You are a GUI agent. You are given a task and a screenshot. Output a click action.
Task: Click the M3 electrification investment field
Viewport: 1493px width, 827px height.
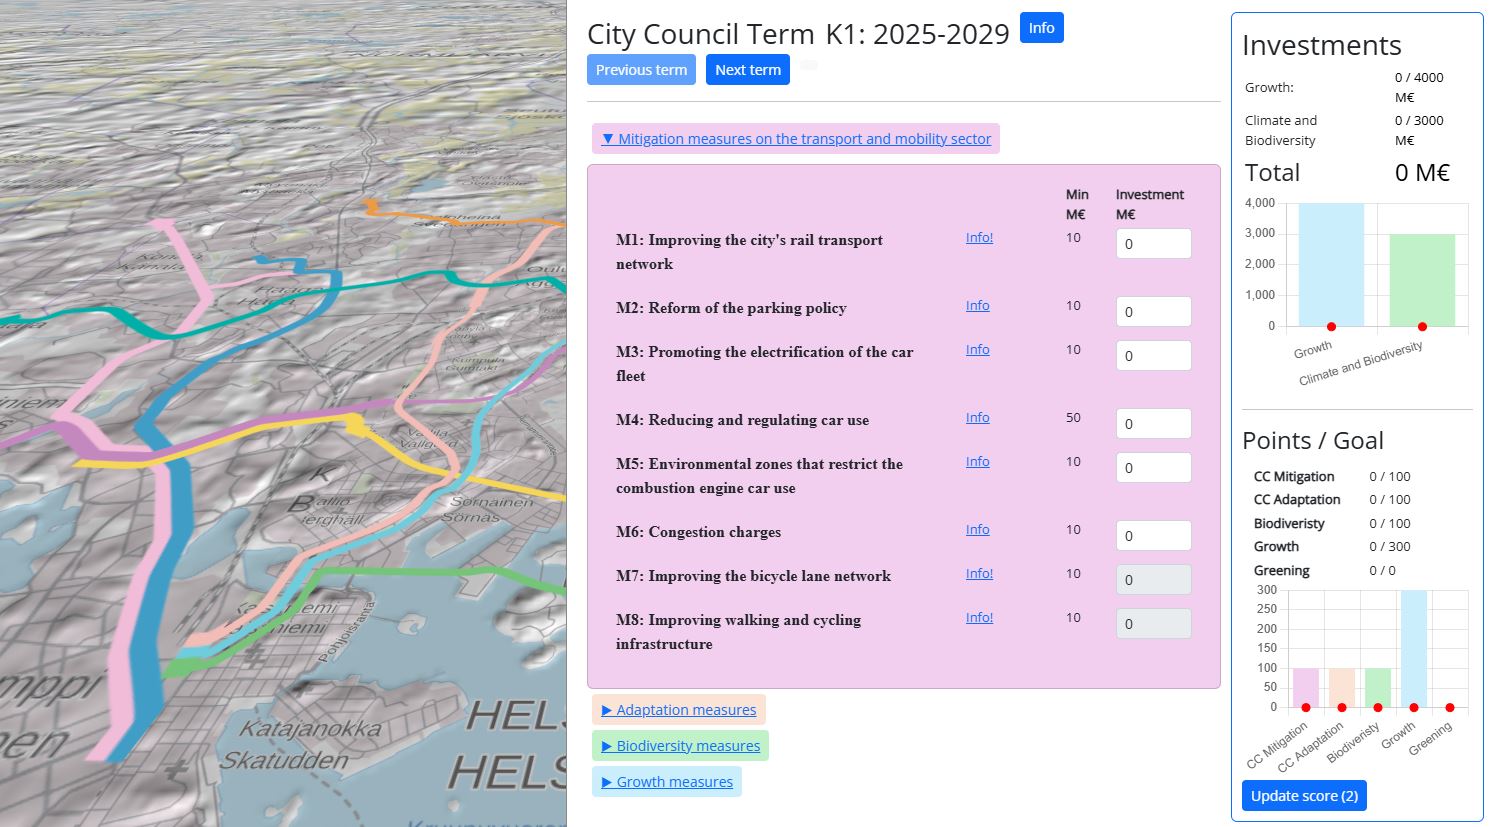point(1153,356)
